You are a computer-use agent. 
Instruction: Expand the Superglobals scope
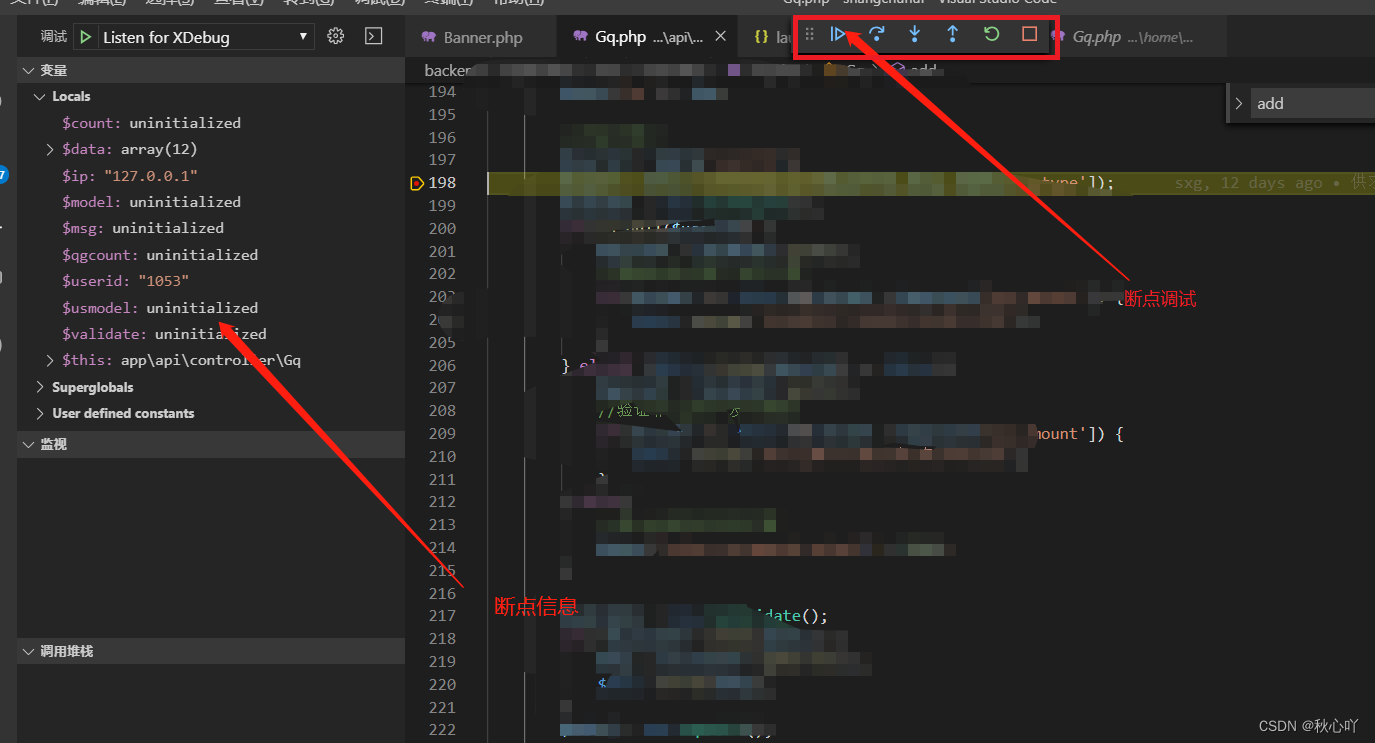tap(40, 387)
